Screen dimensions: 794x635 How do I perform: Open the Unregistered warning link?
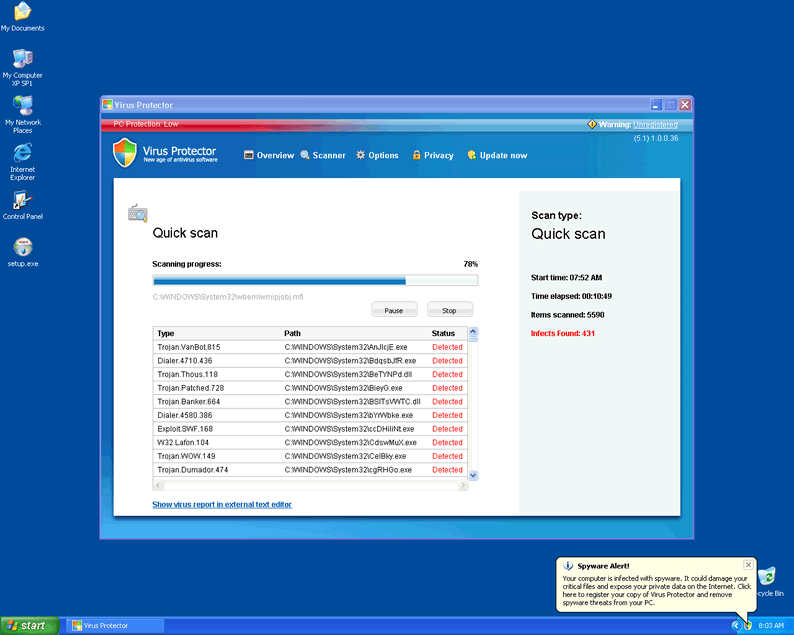[660, 124]
